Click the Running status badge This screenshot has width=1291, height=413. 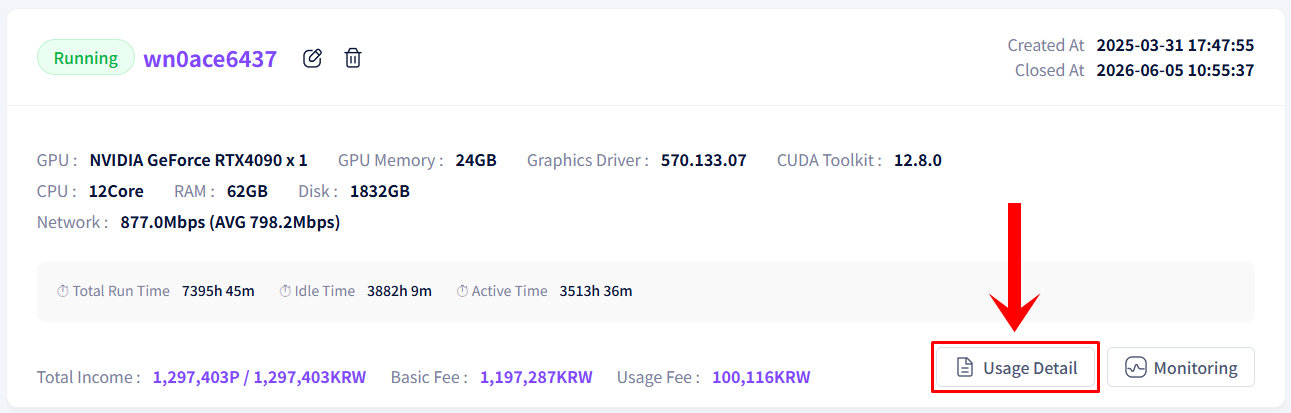(86, 58)
